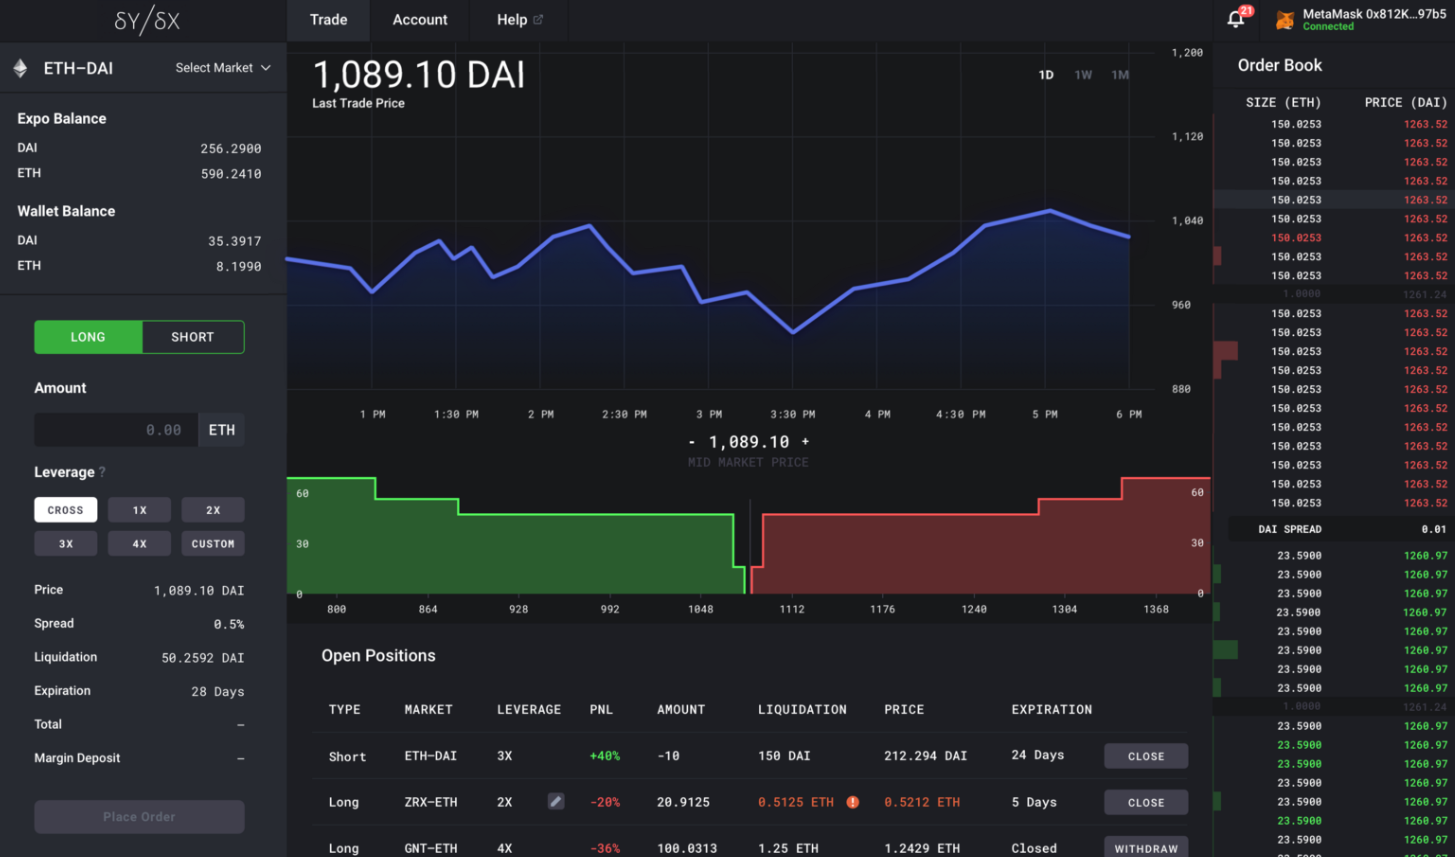
Task: Click the MetaMask fox icon
Action: [x=1284, y=19]
